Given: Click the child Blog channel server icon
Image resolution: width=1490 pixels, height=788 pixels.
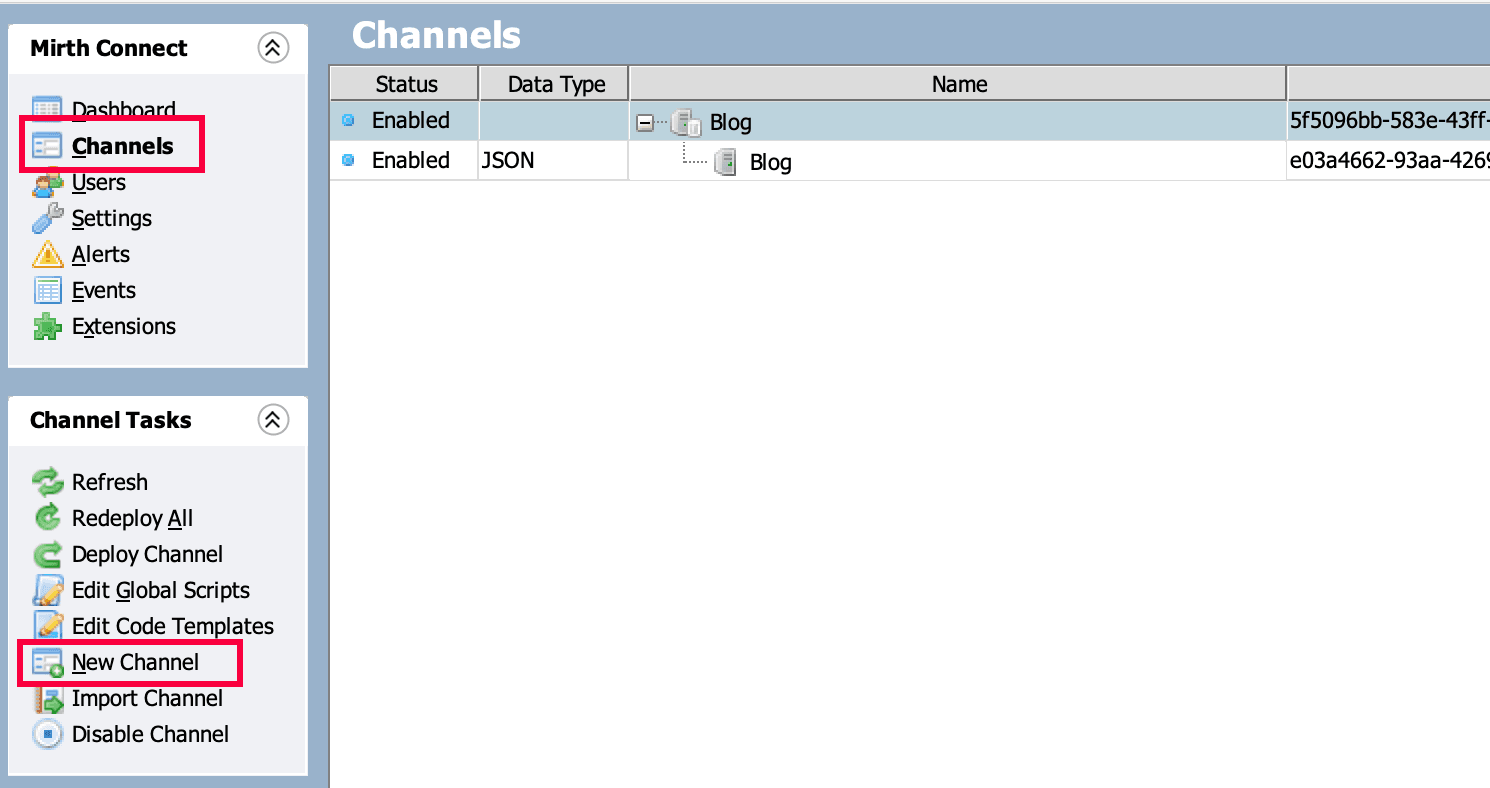Looking at the screenshot, I should [726, 162].
